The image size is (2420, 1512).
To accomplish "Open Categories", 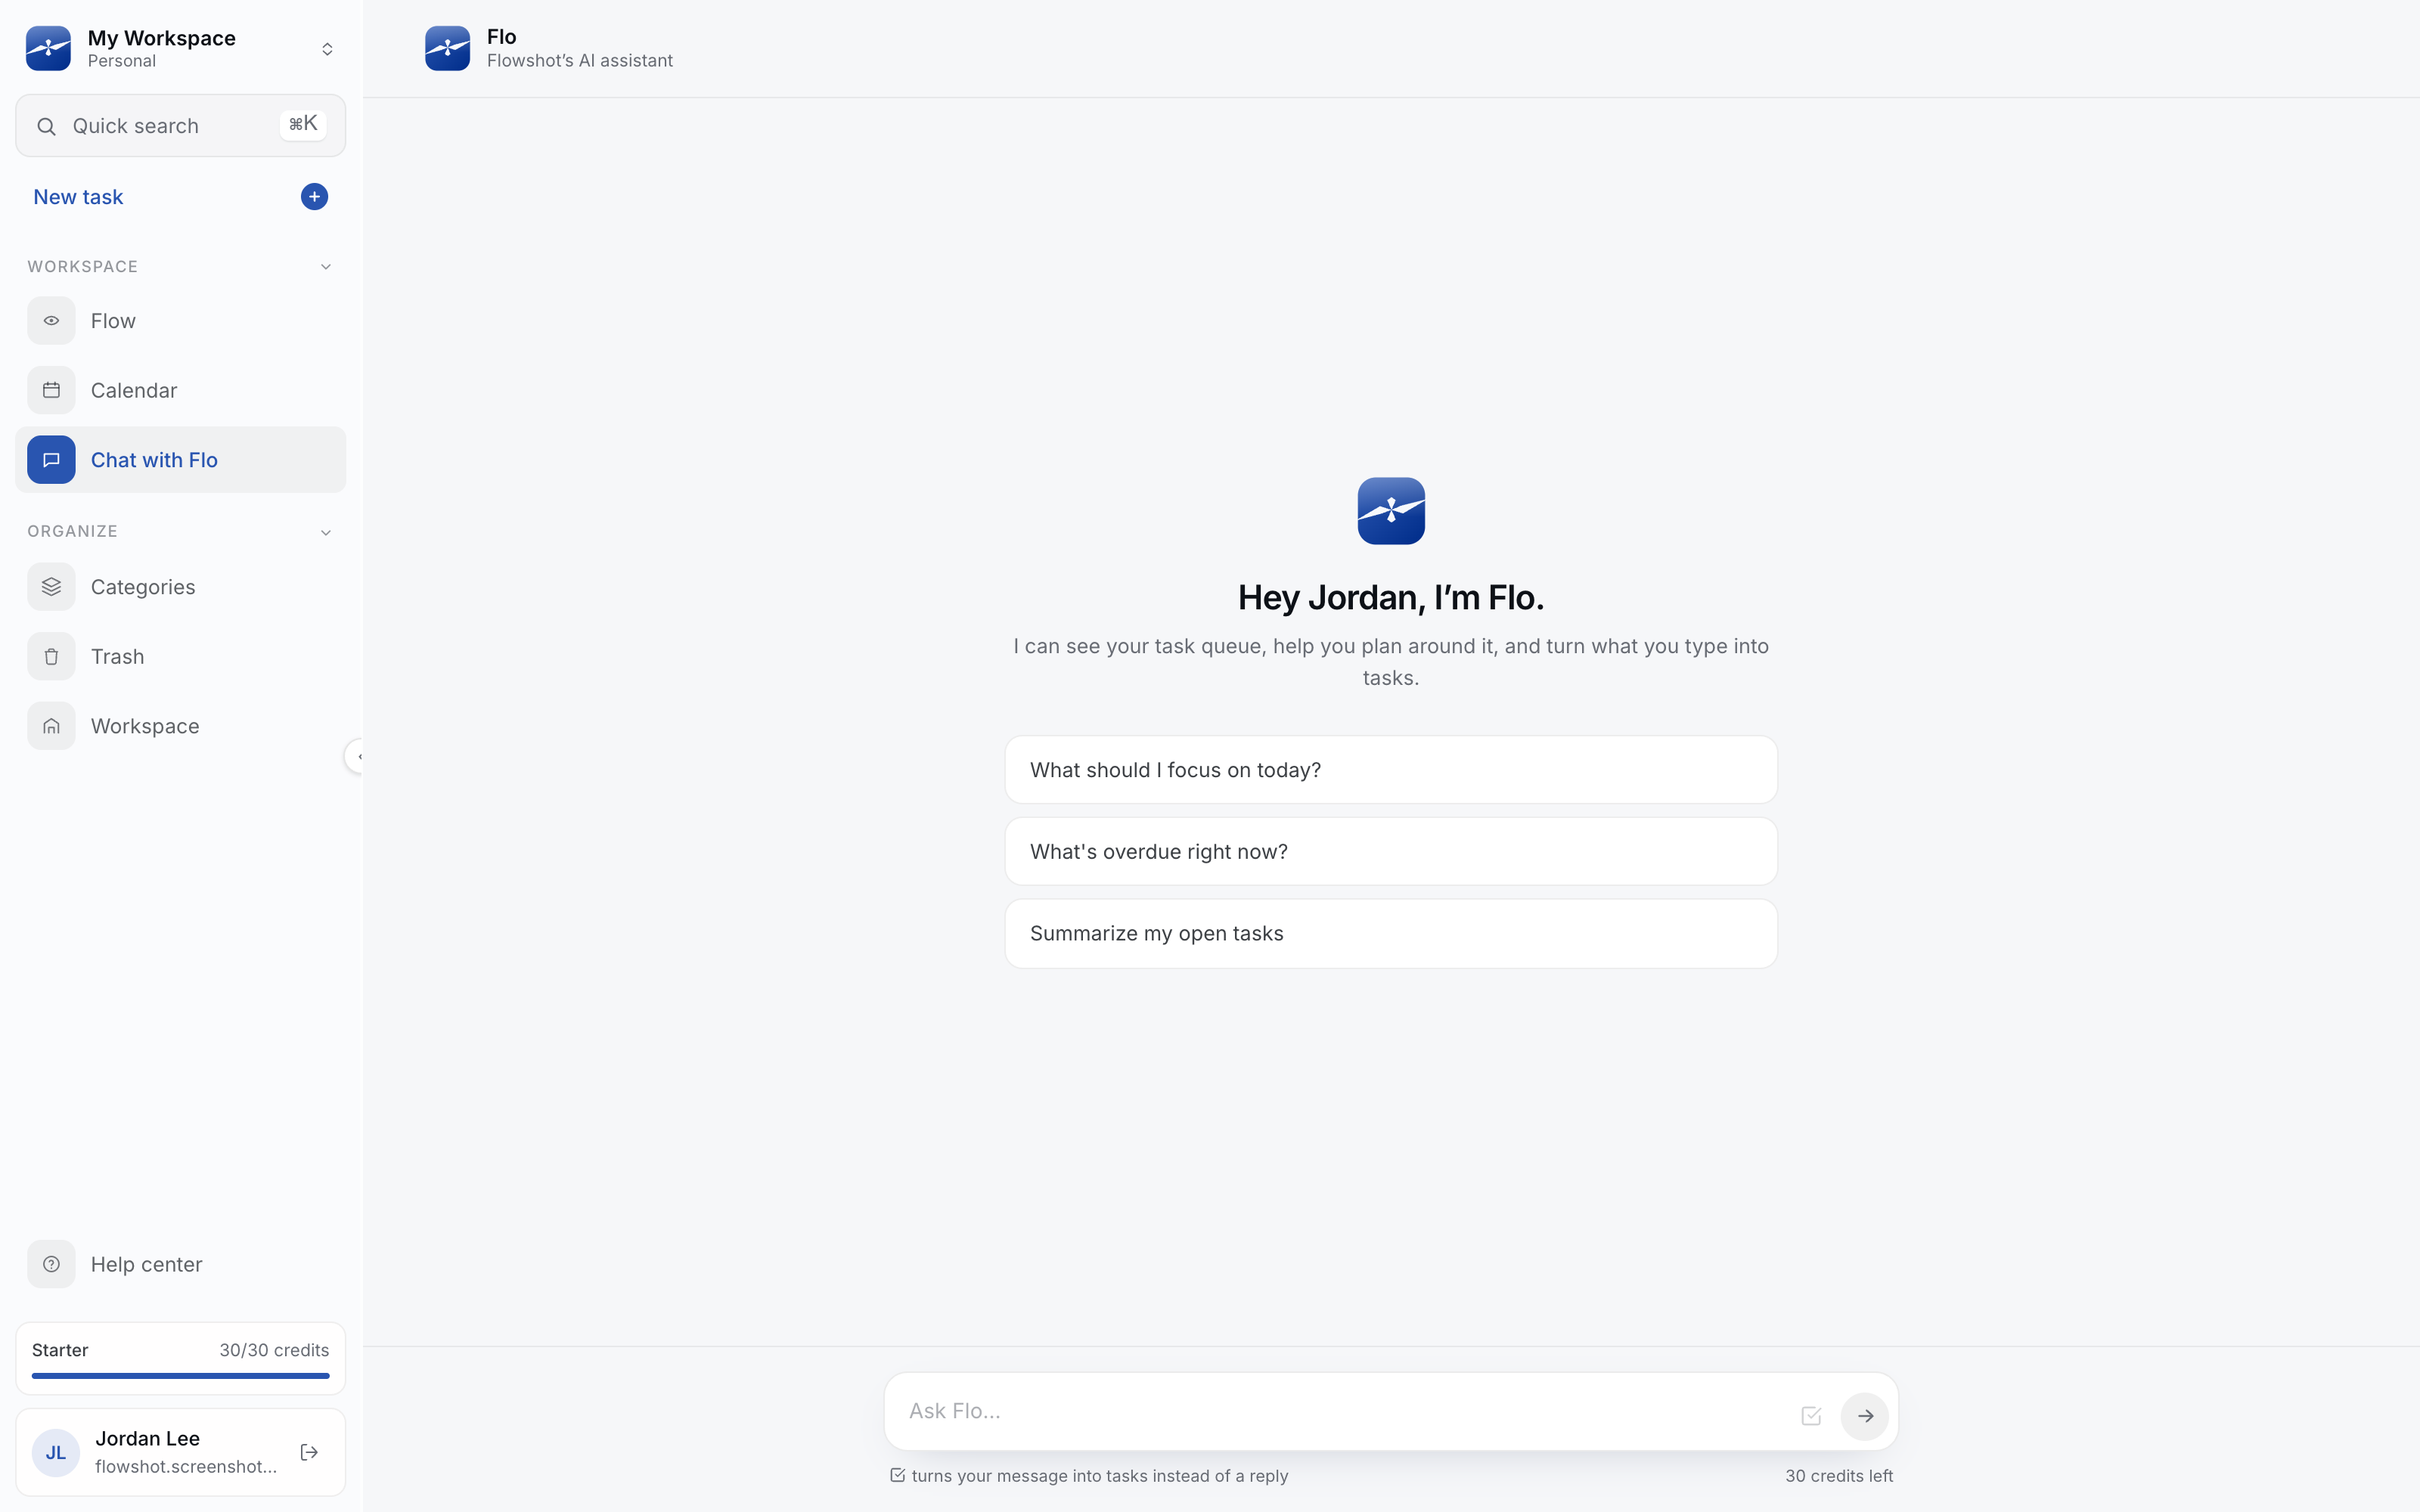I will tap(180, 587).
